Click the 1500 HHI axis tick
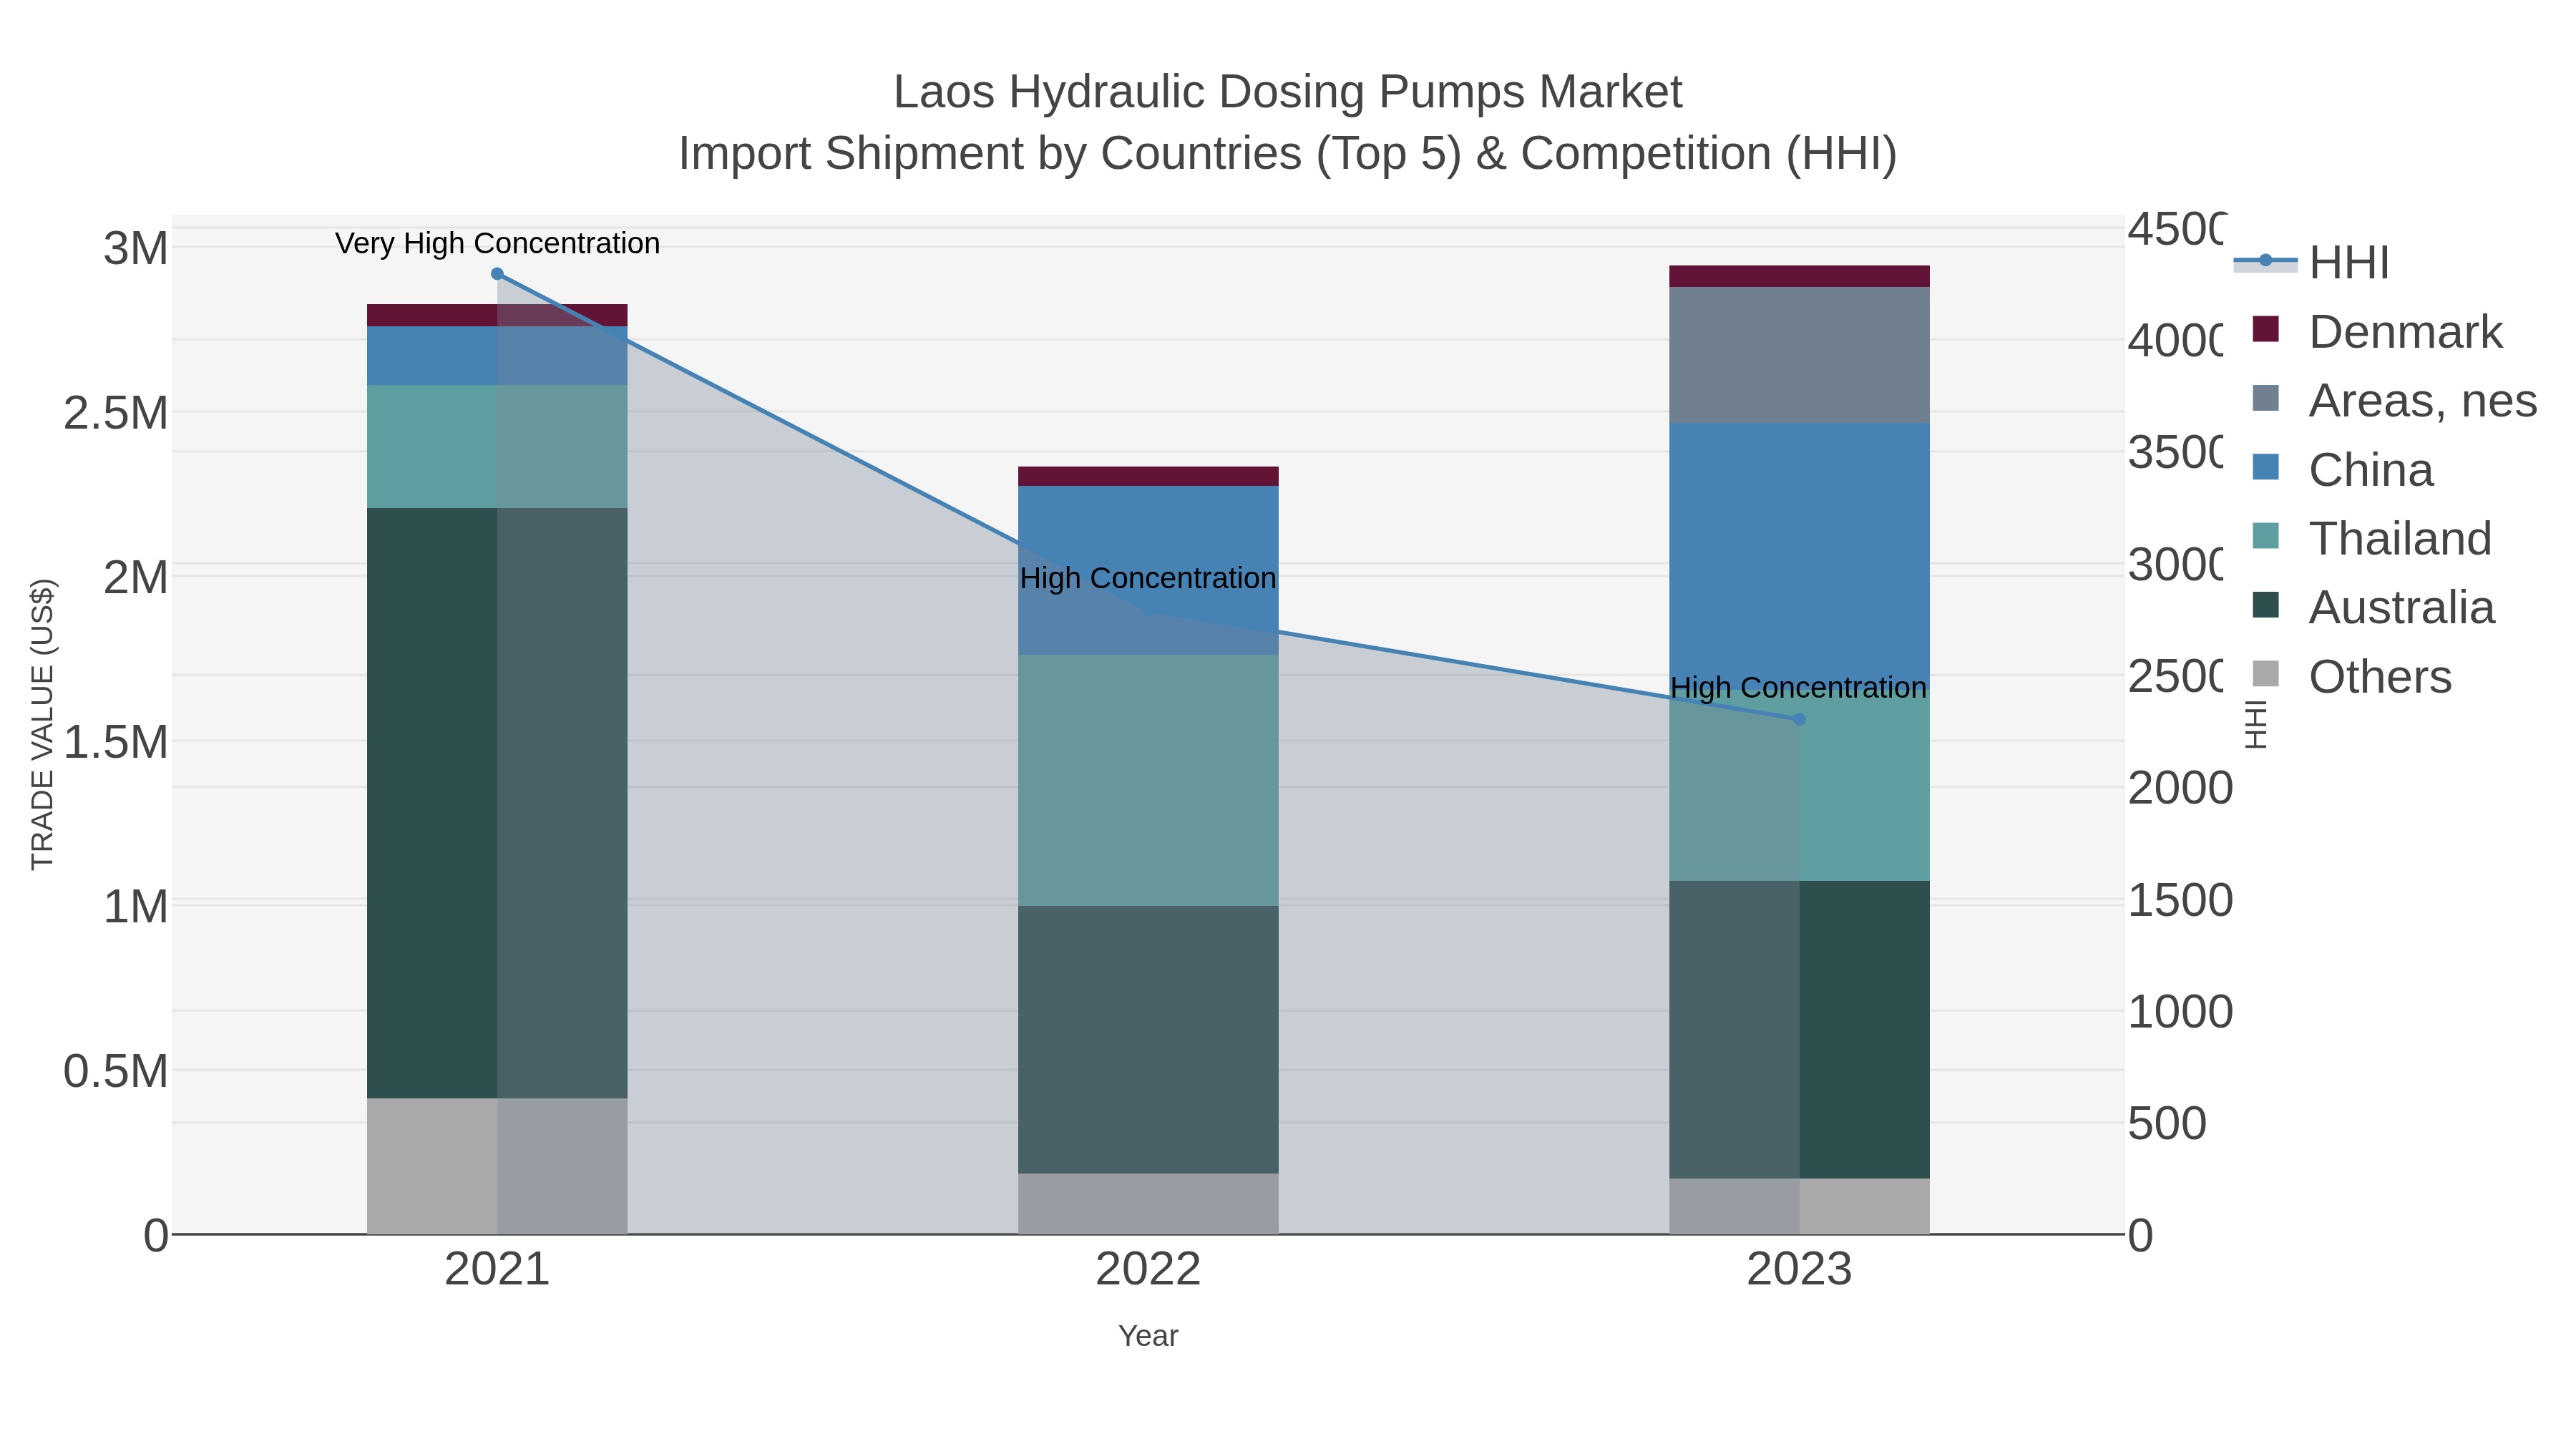This screenshot has height=1449, width=2576. [x=2180, y=900]
